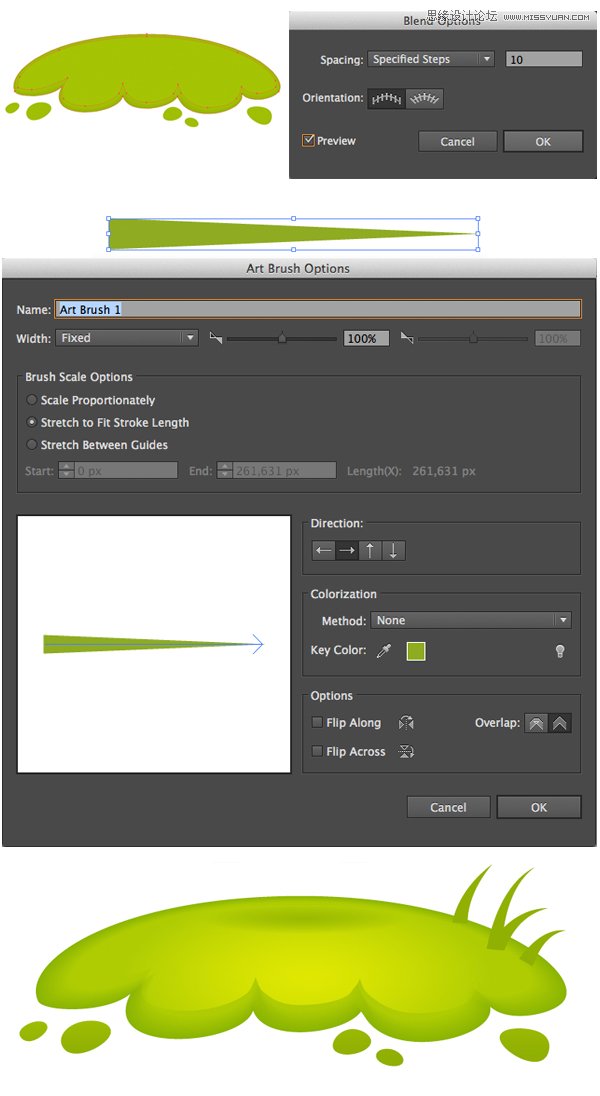Click the Art Brush Options title bar

(299, 268)
